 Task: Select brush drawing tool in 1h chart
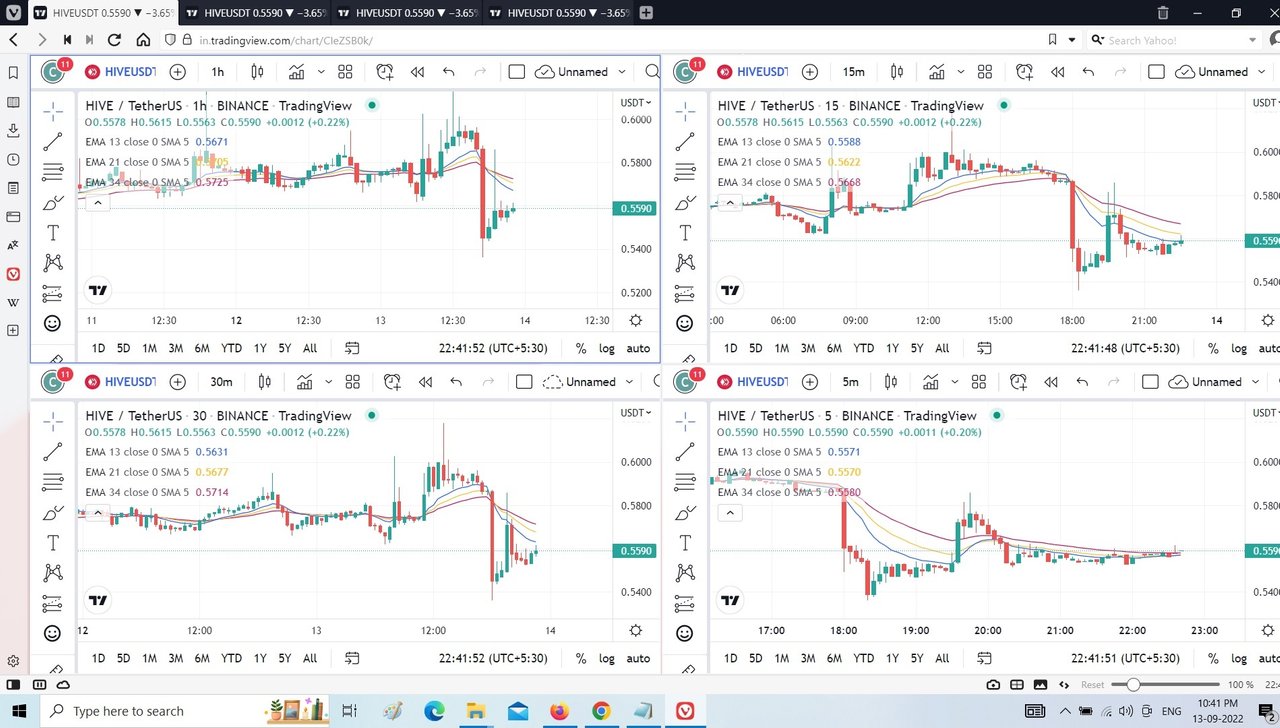point(53,203)
